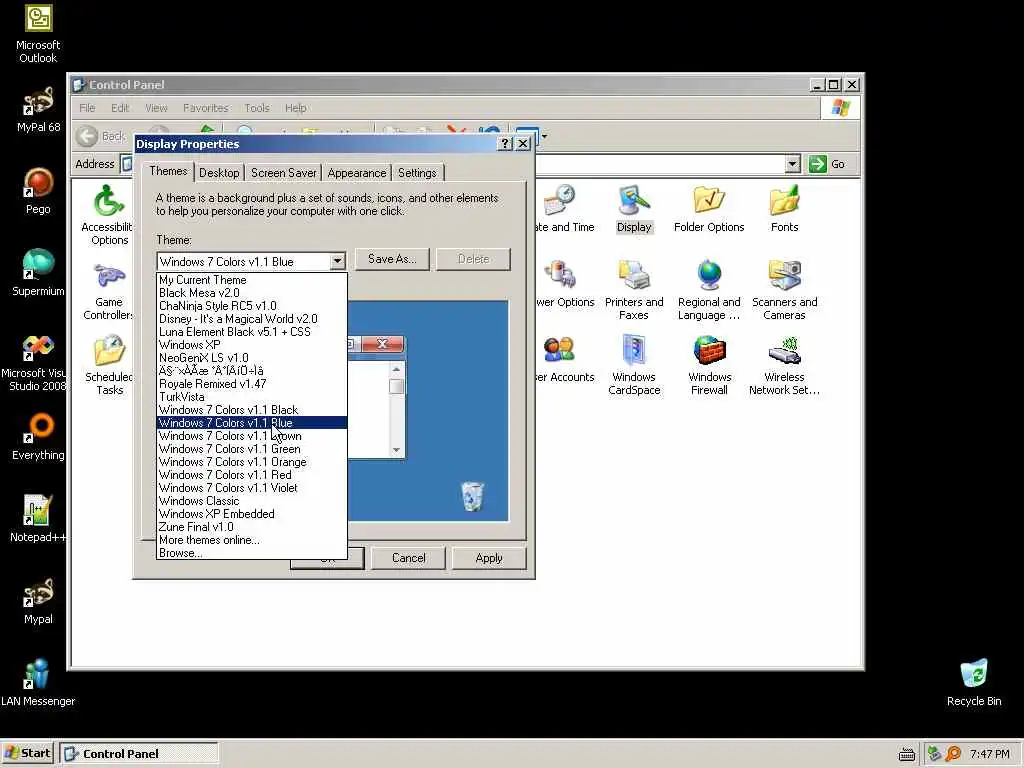Click the Save As button
The width and height of the screenshot is (1024, 768).
(x=392, y=259)
